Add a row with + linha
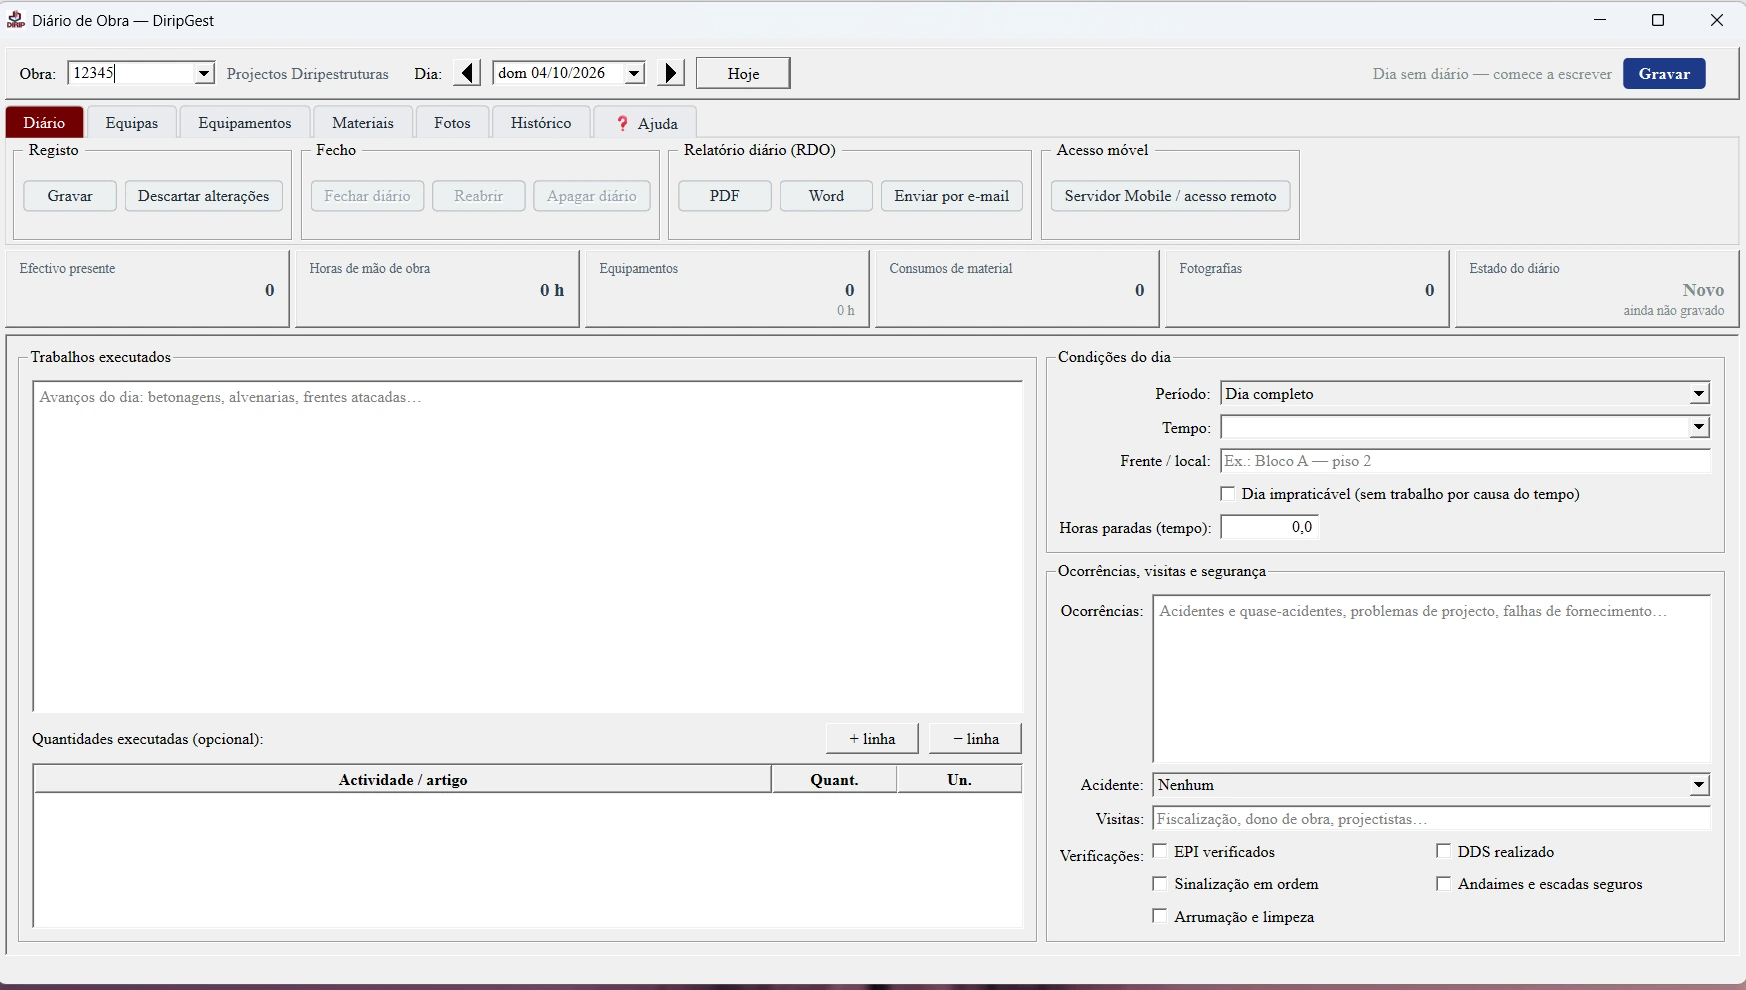The width and height of the screenshot is (1746, 990). click(872, 739)
